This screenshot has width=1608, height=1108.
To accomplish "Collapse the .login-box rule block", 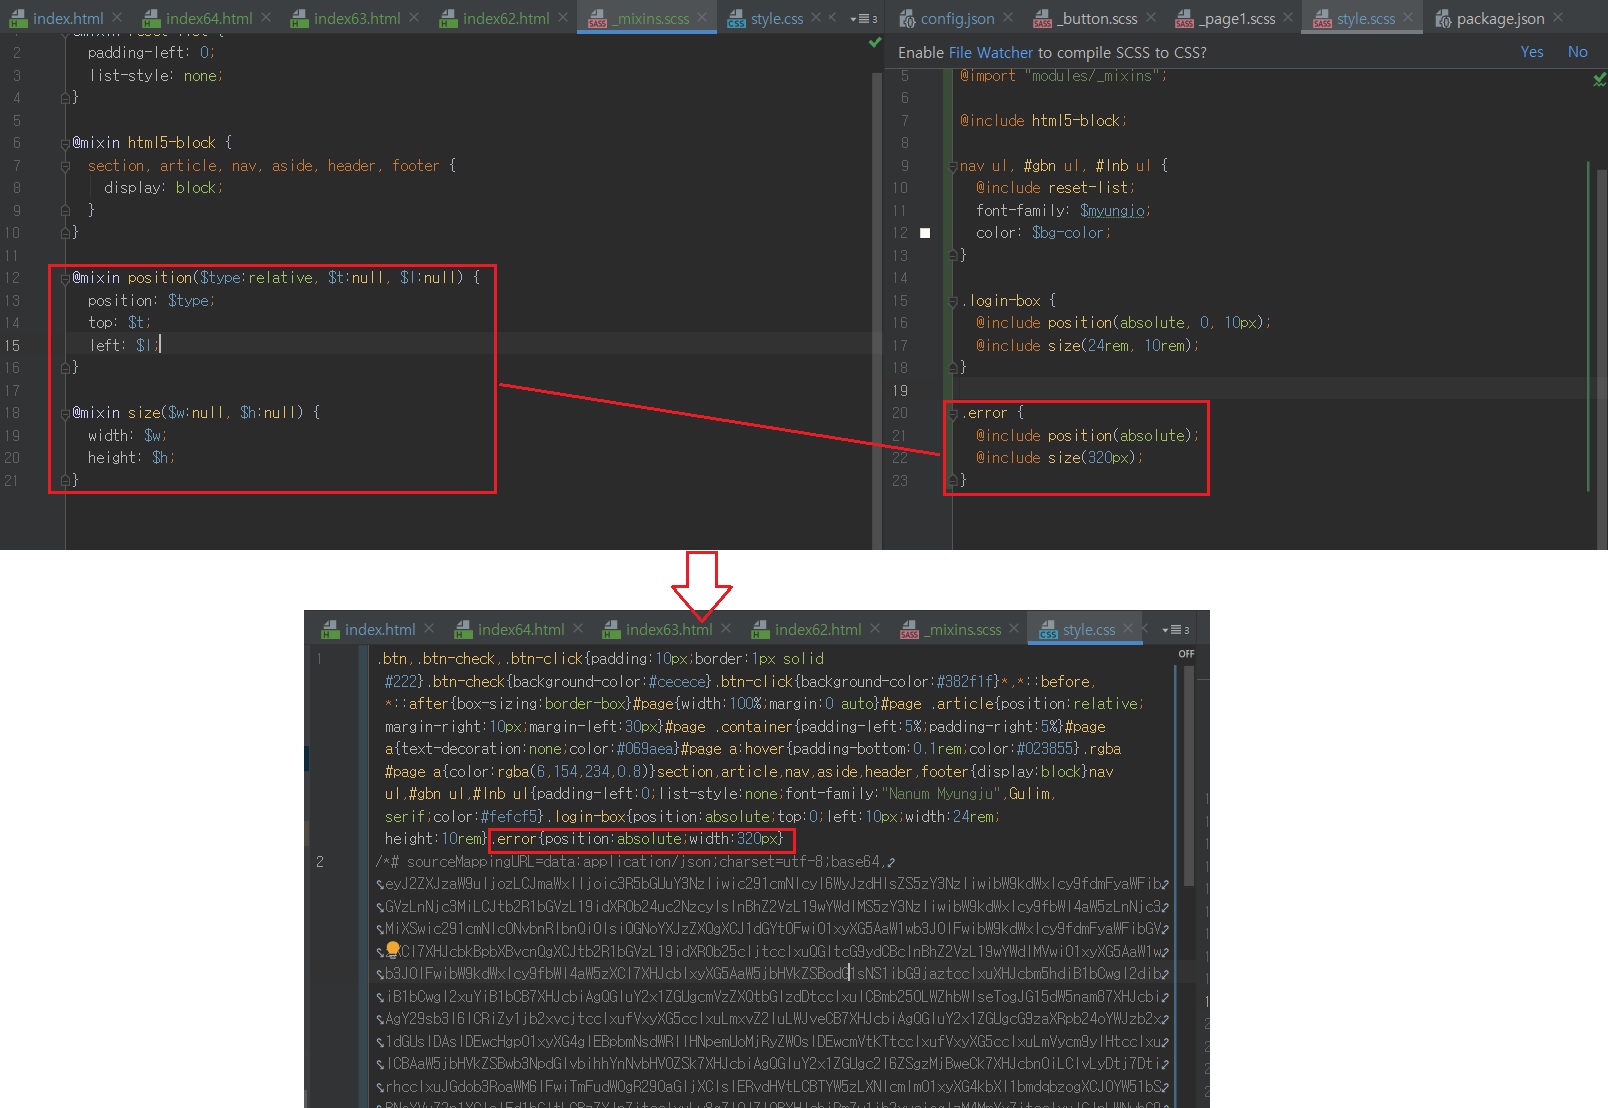I will 952,301.
